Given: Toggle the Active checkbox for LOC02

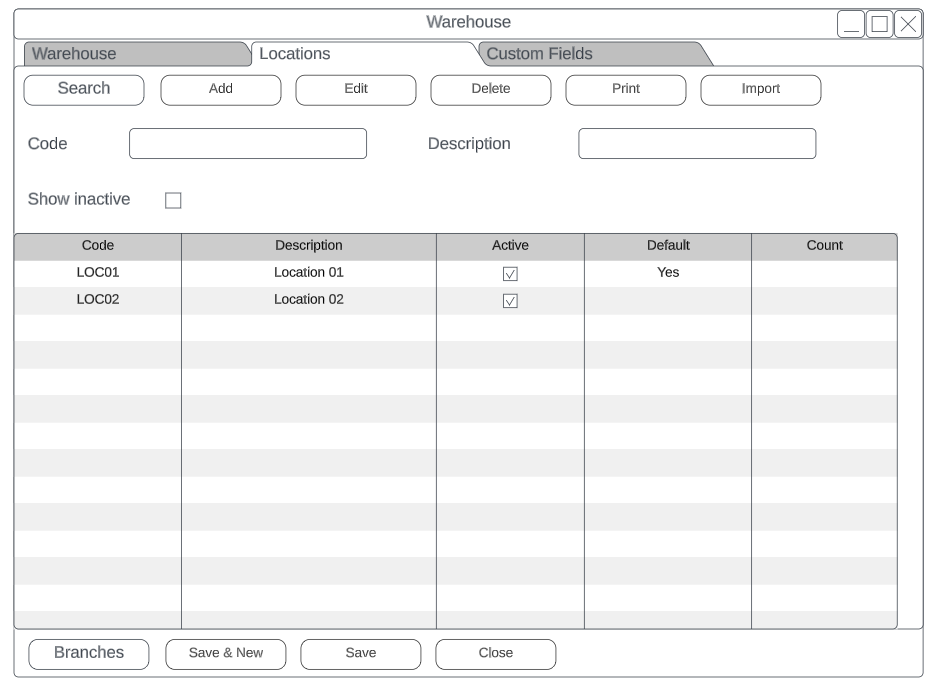Looking at the screenshot, I should [x=510, y=301].
